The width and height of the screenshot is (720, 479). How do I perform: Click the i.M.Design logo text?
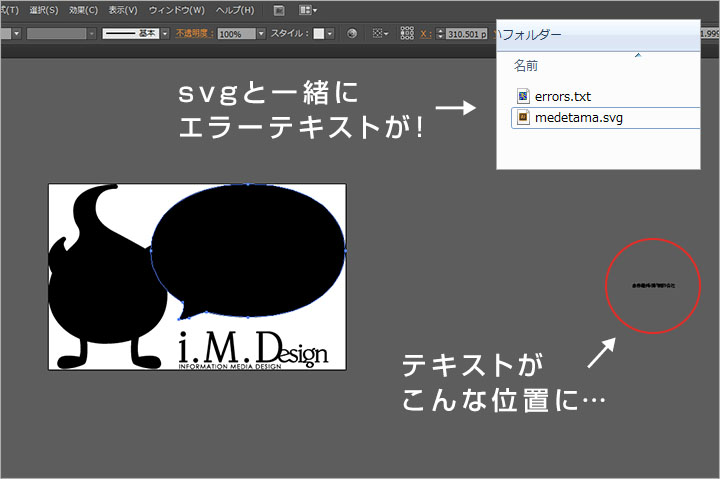click(x=253, y=348)
